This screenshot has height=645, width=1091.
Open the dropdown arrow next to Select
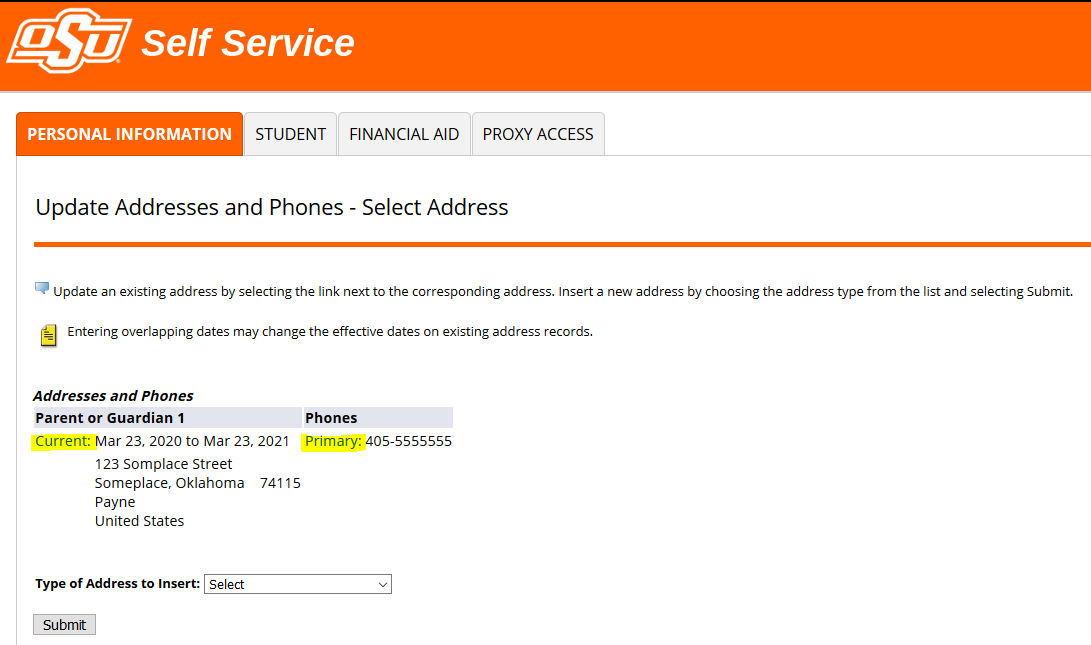coord(381,583)
